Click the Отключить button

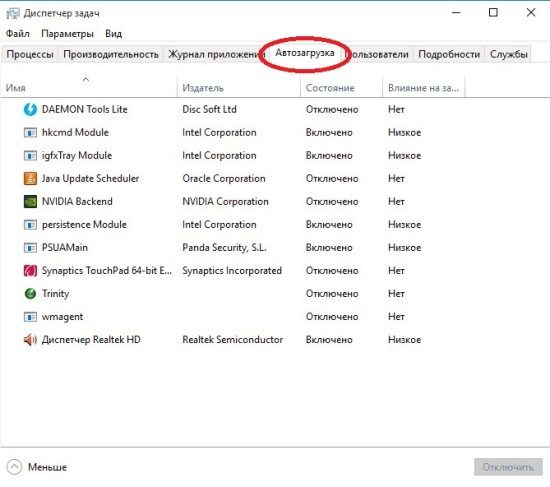click(x=508, y=467)
